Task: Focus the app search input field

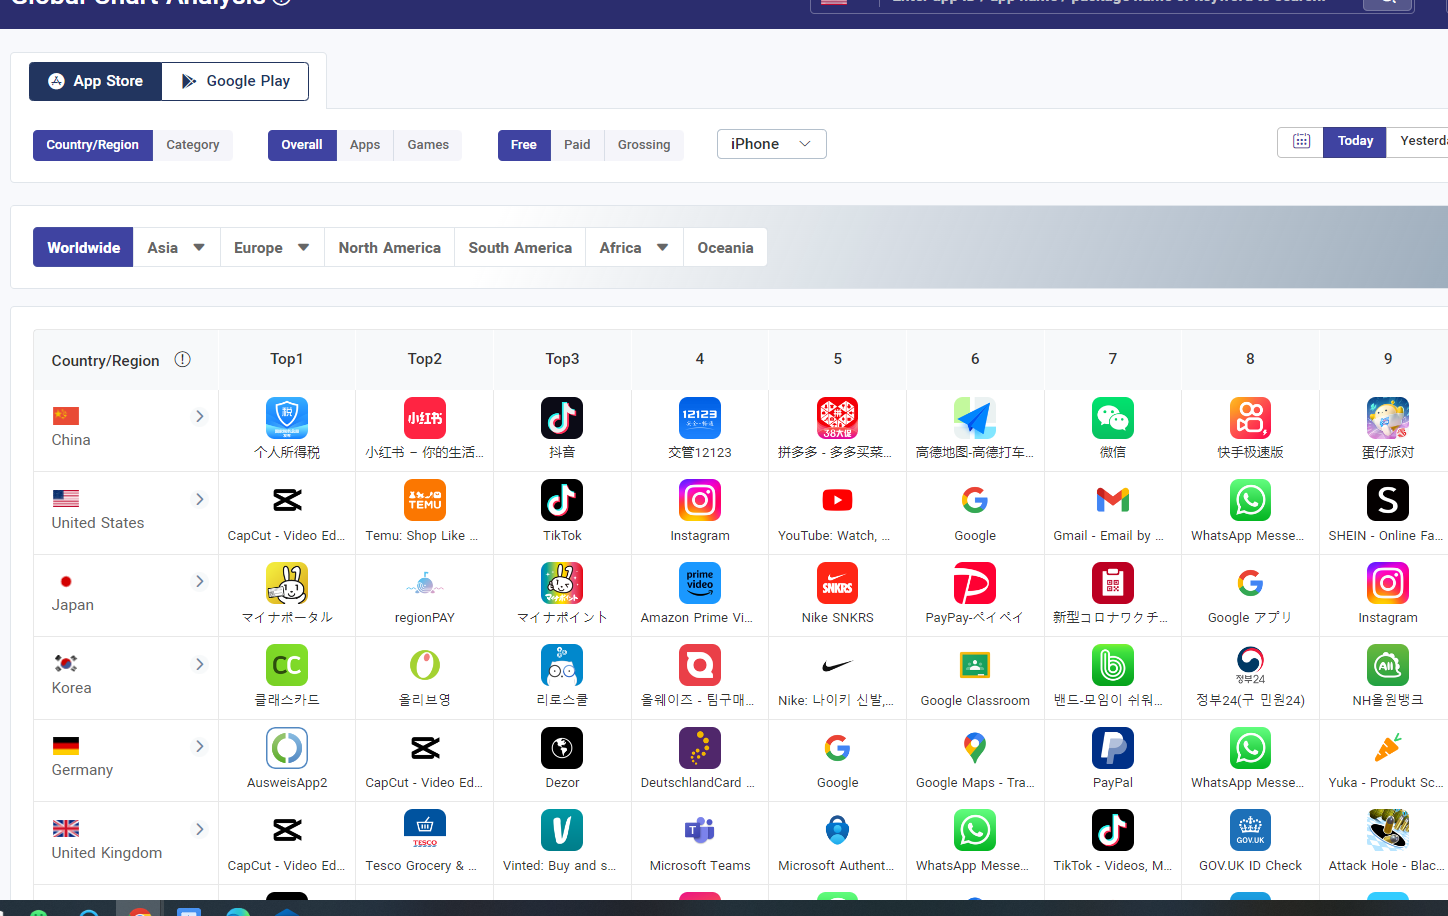Action: coord(1120,2)
